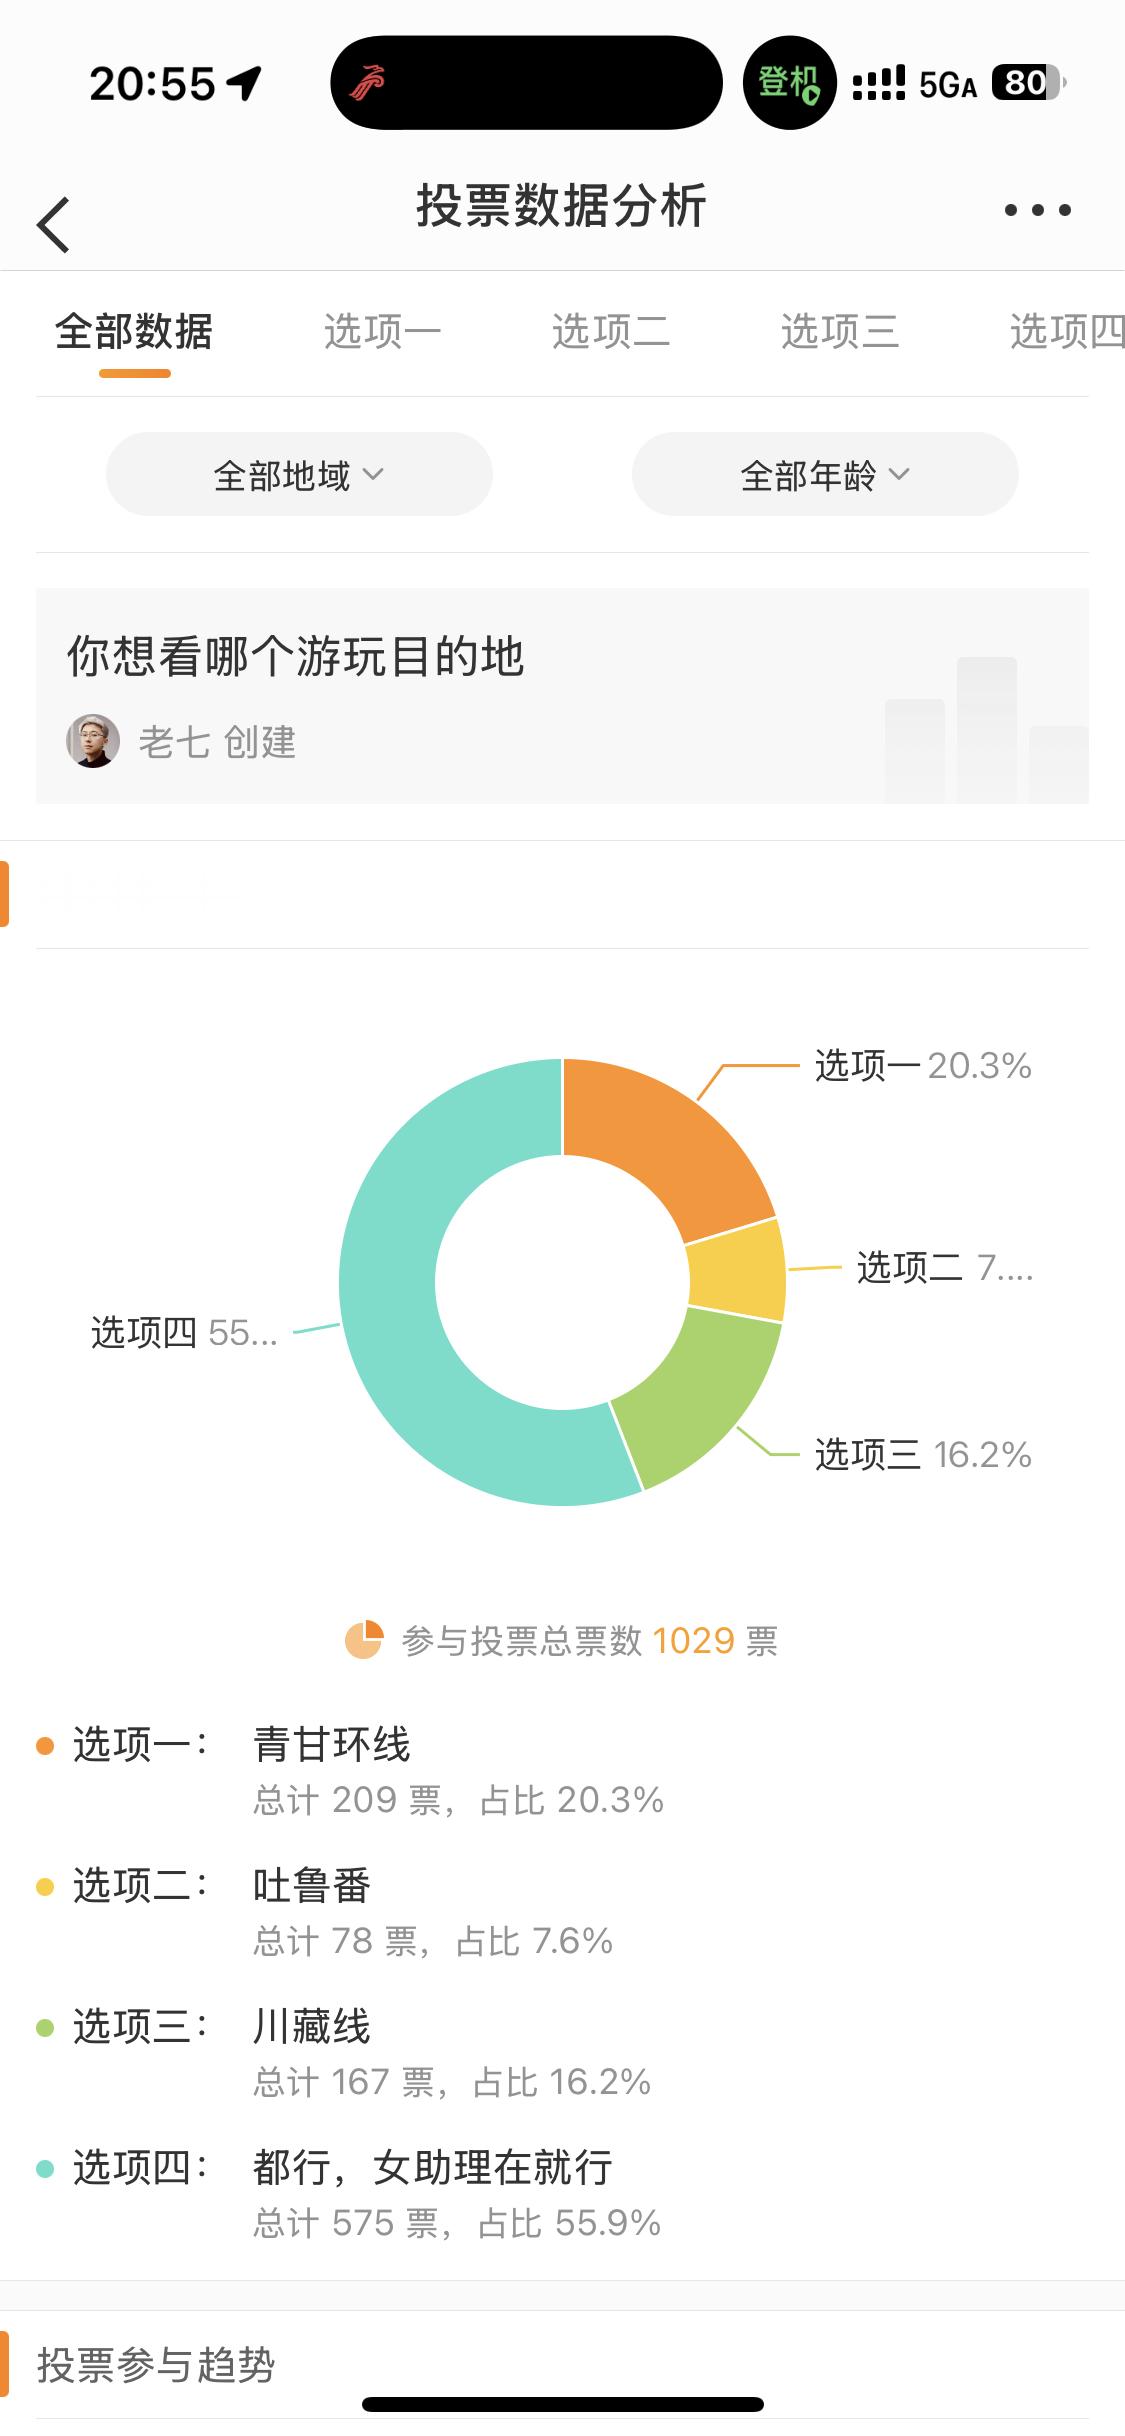Select the 全部数据 tab
Screen dimensions: 1125x2436
click(134, 331)
